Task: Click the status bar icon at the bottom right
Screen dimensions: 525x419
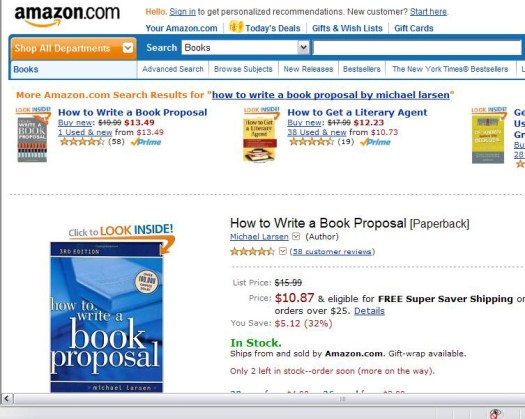Action: [495, 413]
